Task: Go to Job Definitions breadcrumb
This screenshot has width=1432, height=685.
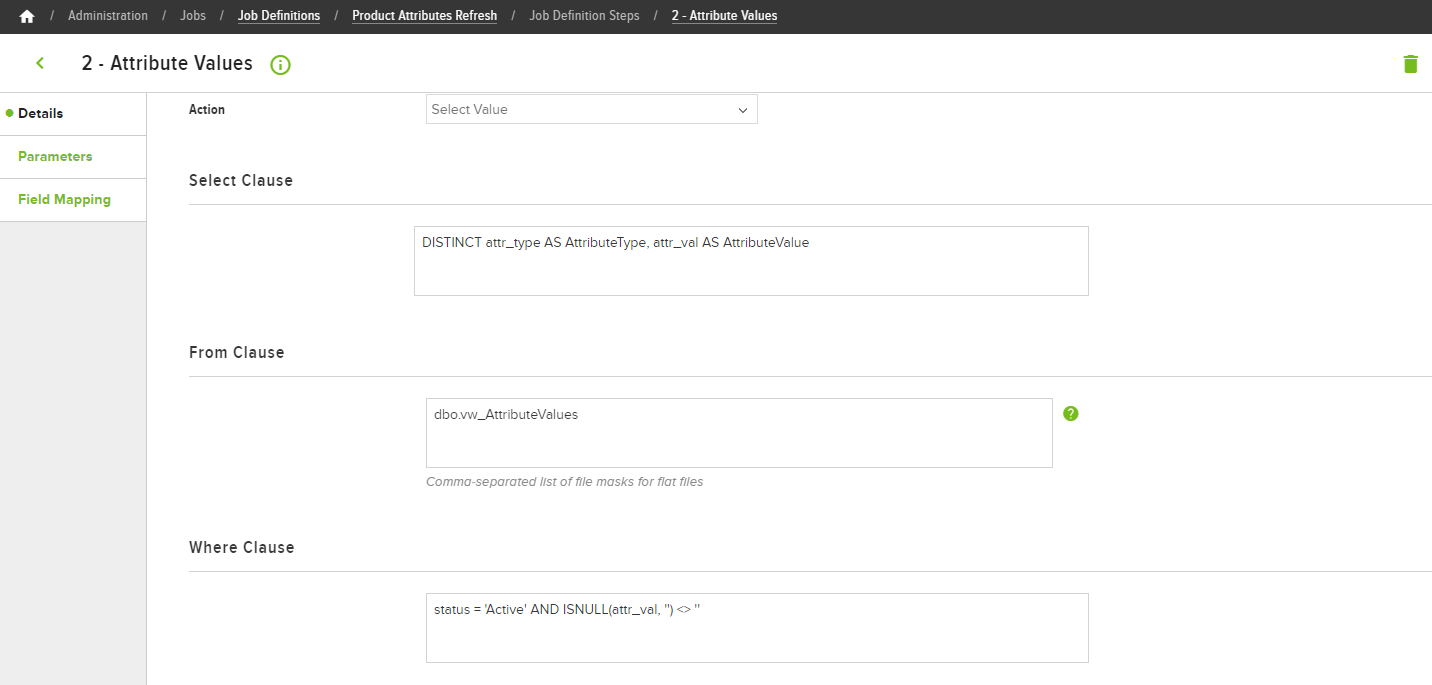Action: (279, 16)
